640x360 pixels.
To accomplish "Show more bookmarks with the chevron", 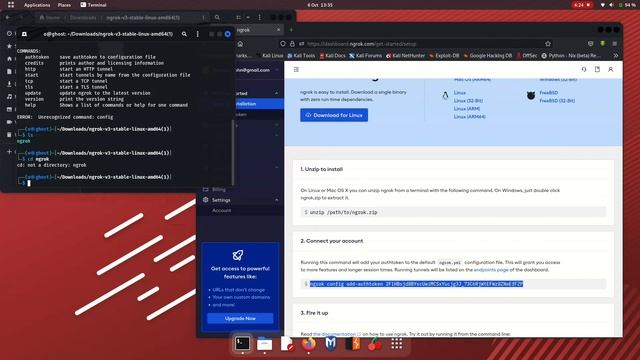I will coord(616,56).
